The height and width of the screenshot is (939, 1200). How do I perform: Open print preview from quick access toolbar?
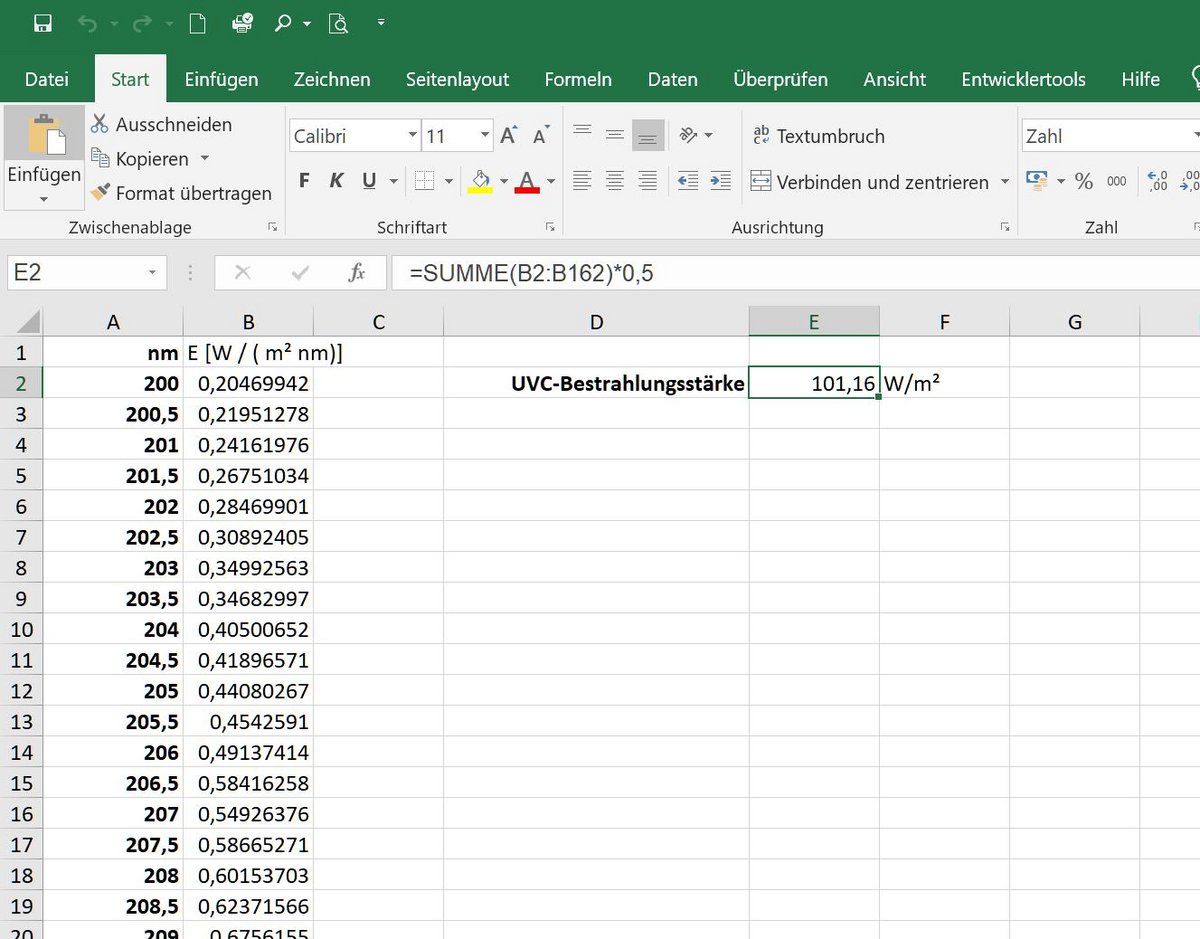pos(338,22)
